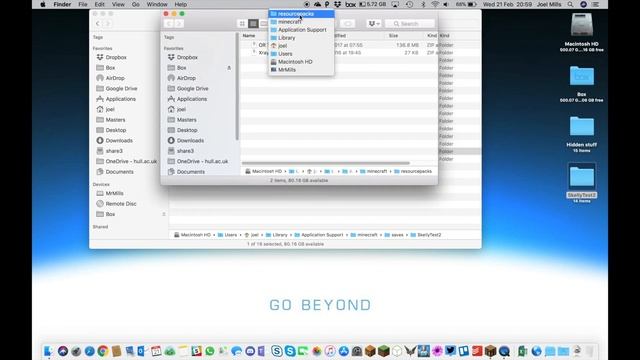Click Application Support in back window path bar
Screen dimensions: 640x360
(x=319, y=235)
